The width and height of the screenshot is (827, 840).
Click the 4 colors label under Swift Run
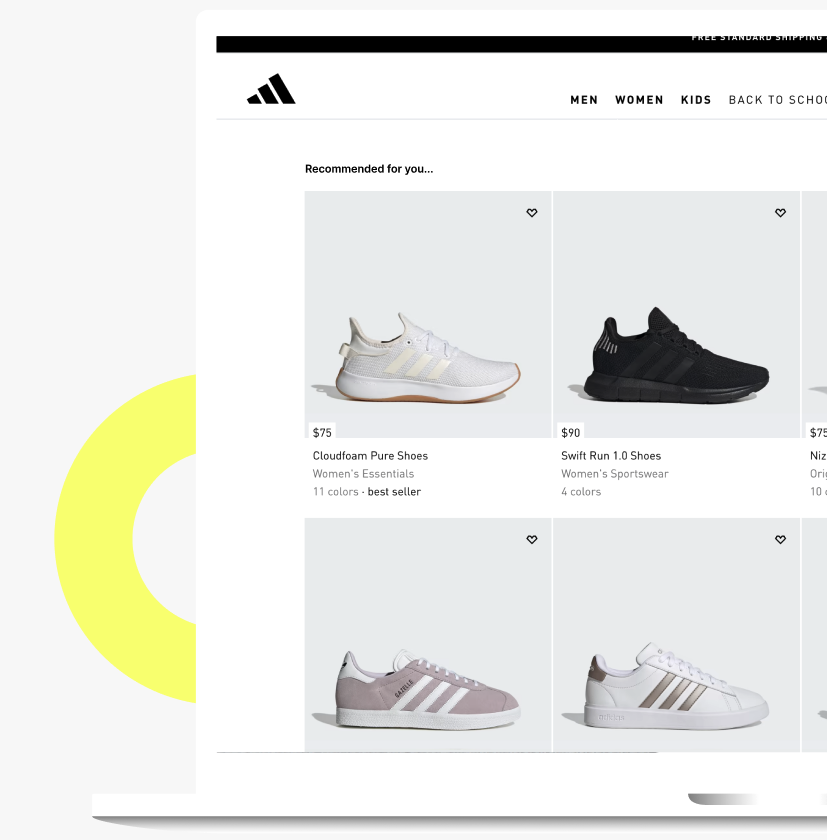click(581, 492)
